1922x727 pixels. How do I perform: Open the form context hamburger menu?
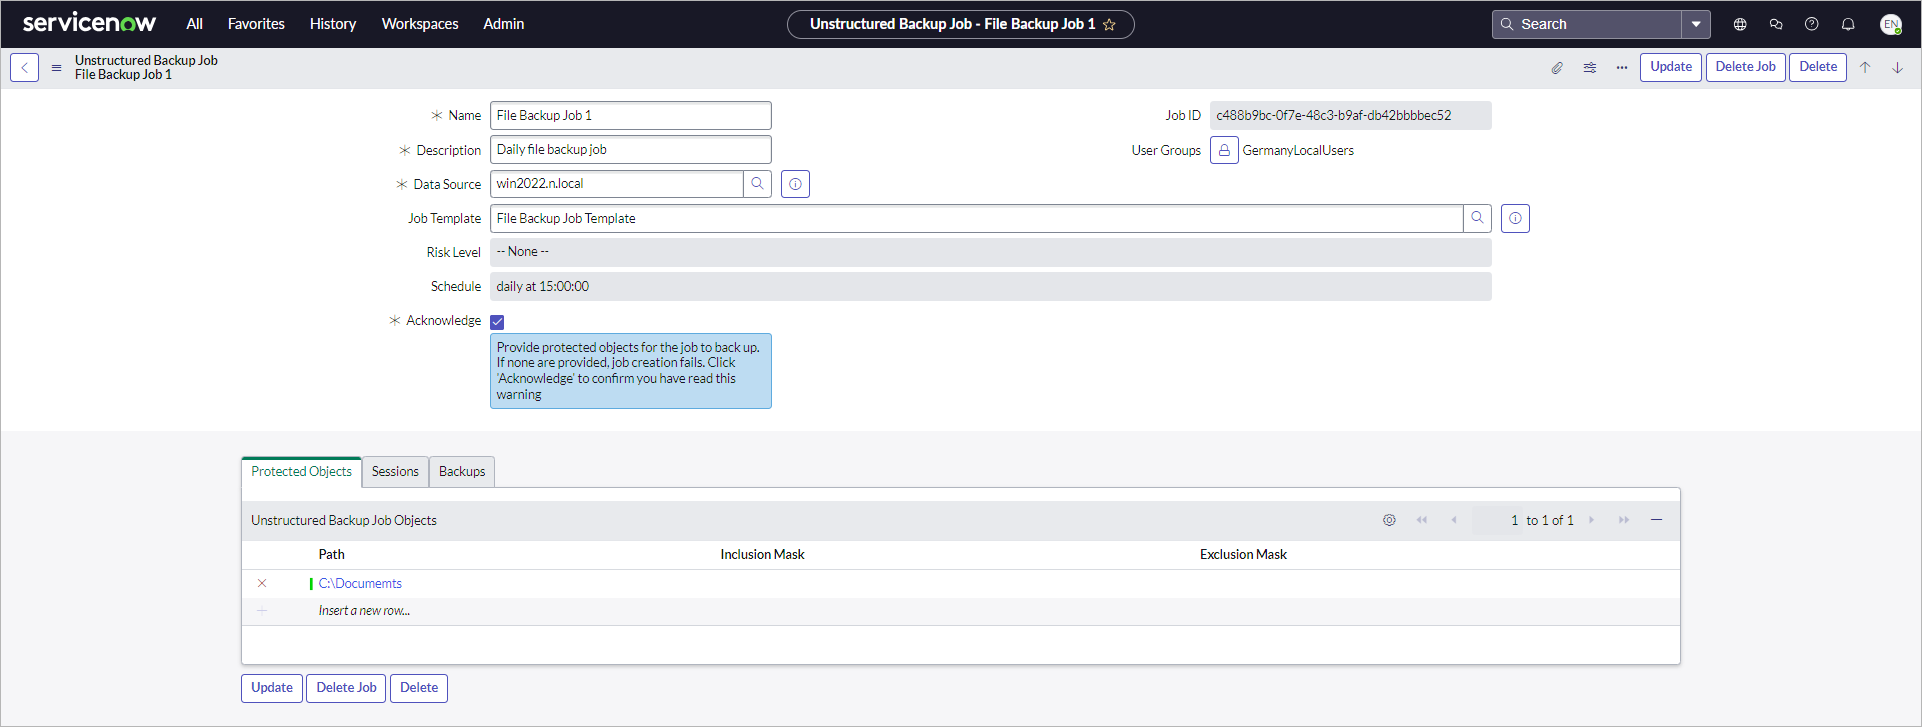pos(56,68)
